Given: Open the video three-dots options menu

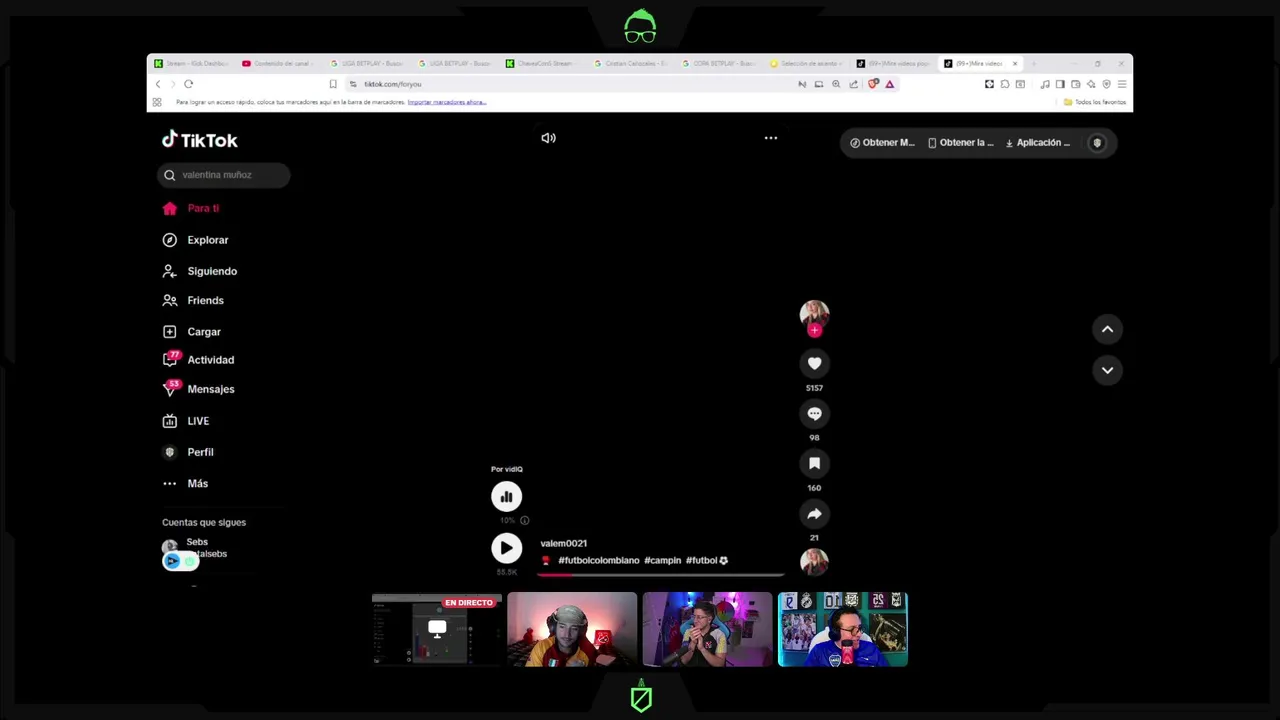Looking at the screenshot, I should [771, 138].
